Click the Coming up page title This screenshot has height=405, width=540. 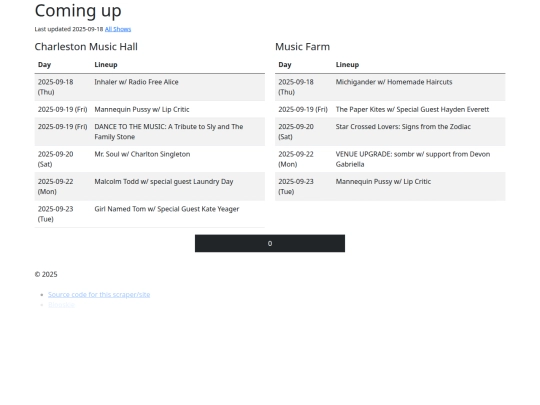click(x=78, y=11)
